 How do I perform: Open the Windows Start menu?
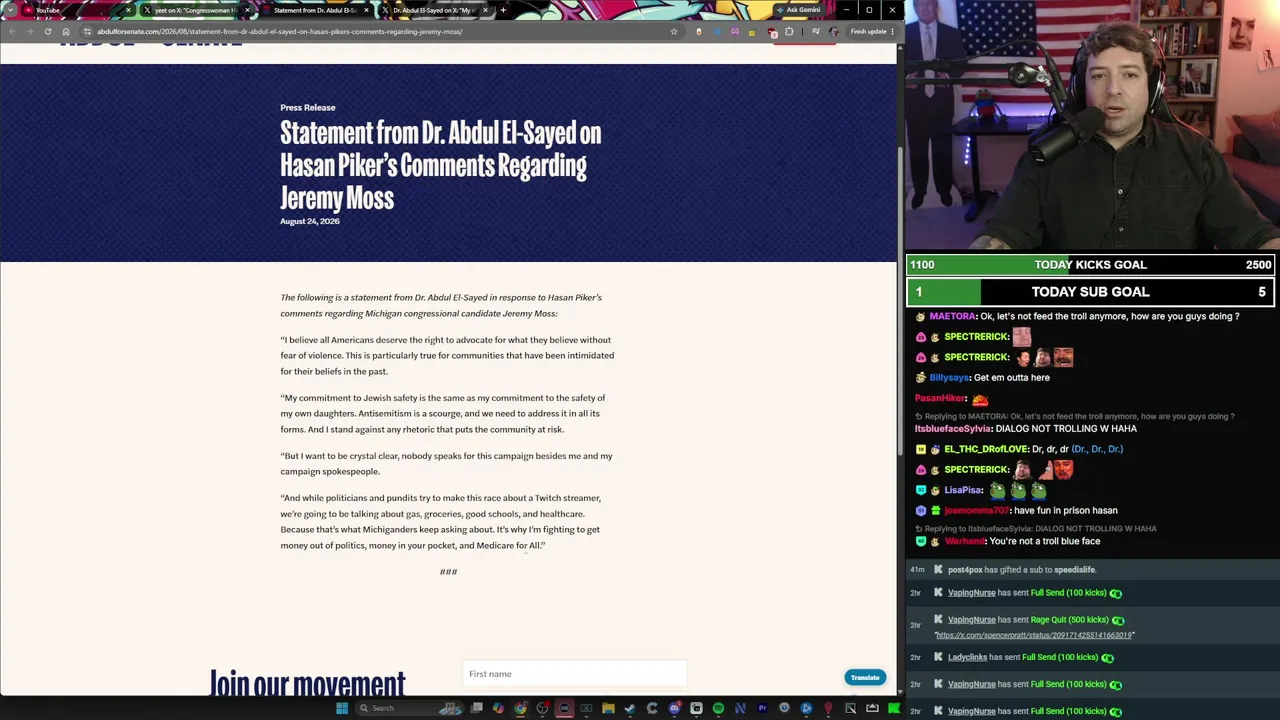click(x=342, y=708)
